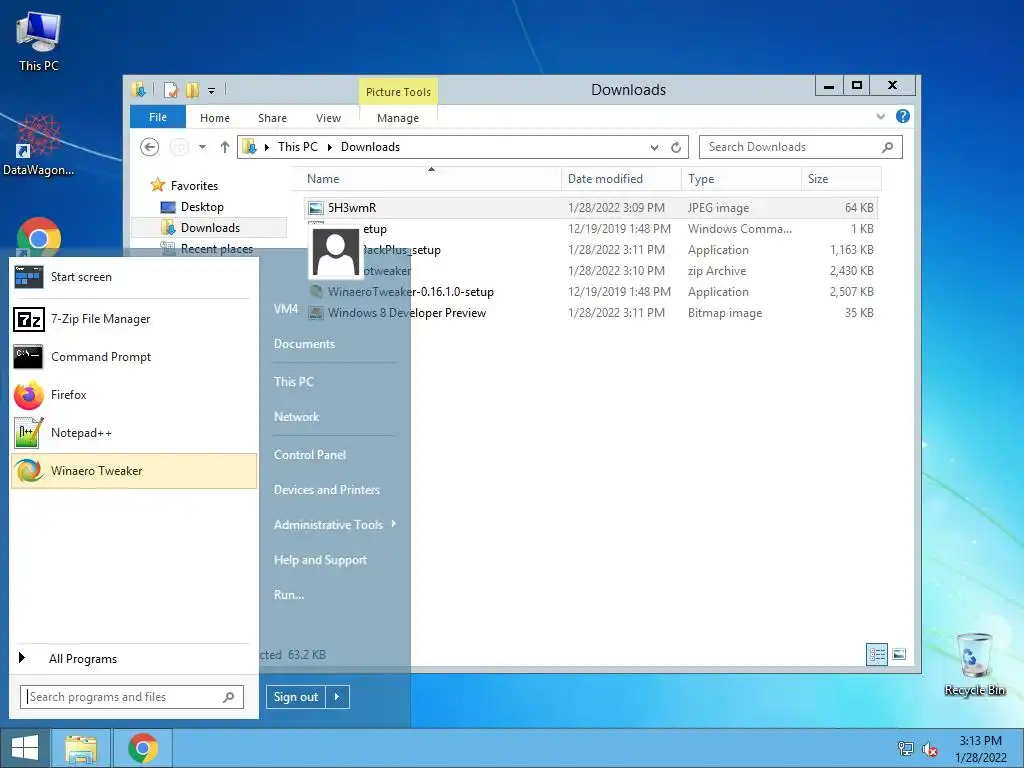
Task: Select the WinaeroTweaker-0.16.1.0-setup file
Action: click(591, 292)
